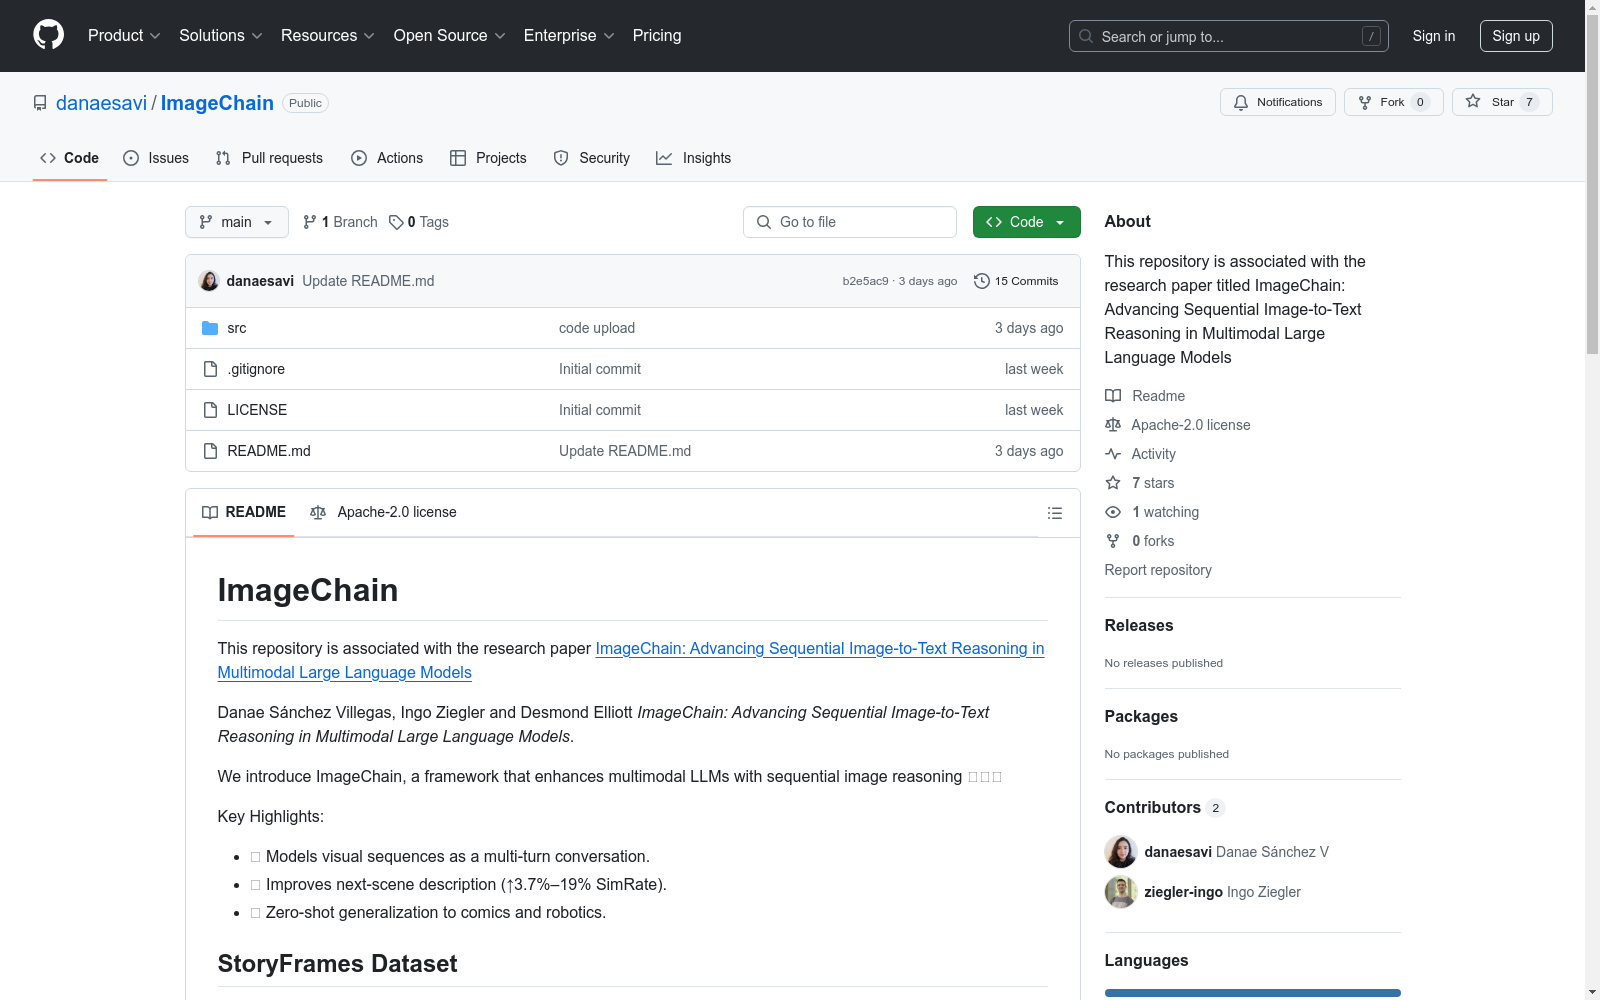Screen dimensions: 1600x1000
Task: Click the code upload commit message
Action: click(597, 328)
